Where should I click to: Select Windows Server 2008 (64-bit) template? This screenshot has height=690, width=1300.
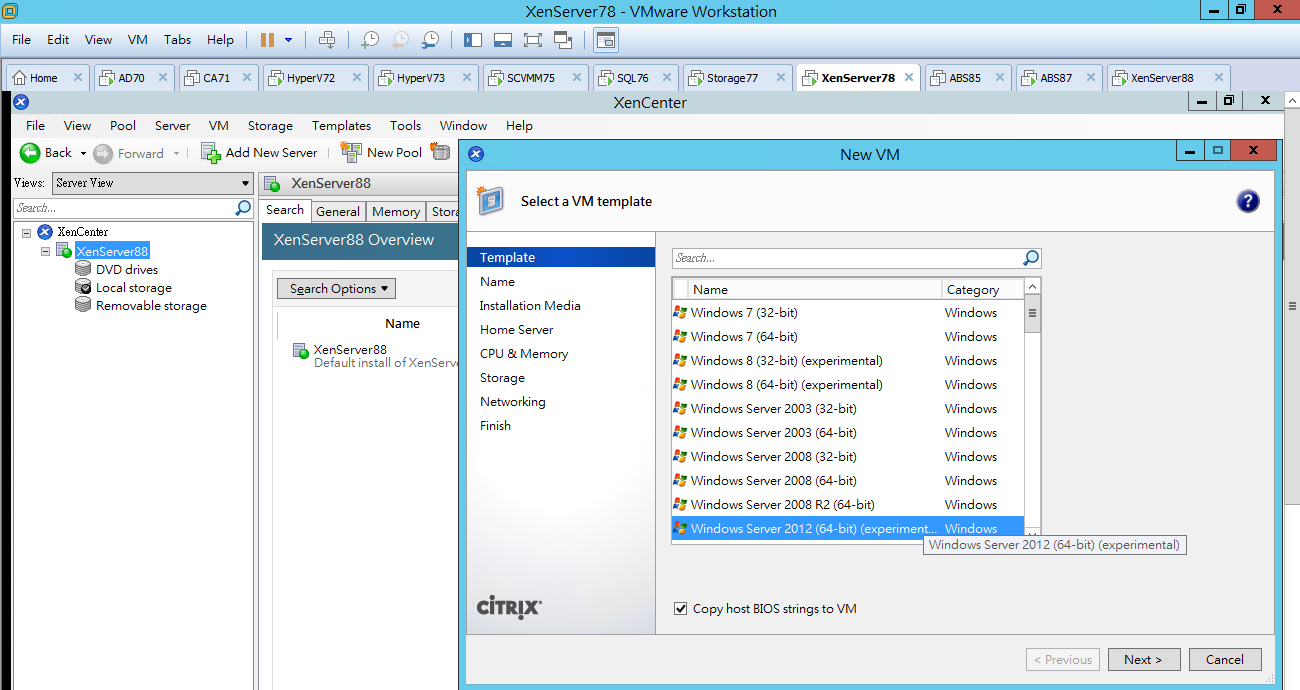(x=848, y=481)
